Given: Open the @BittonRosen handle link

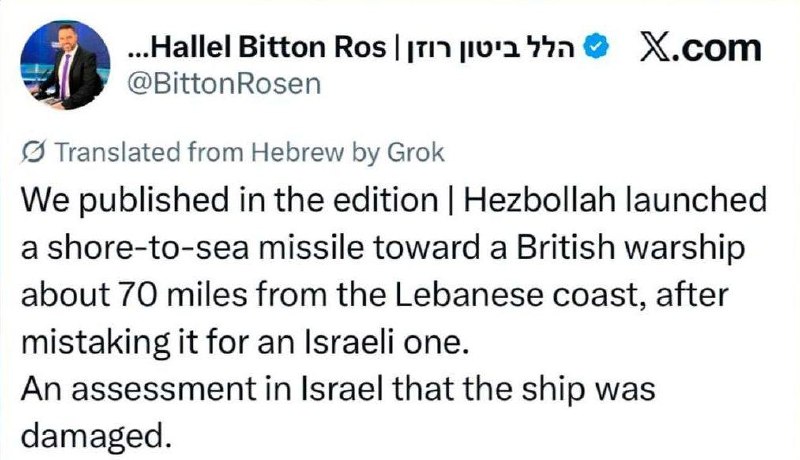Looking at the screenshot, I should tap(226, 84).
